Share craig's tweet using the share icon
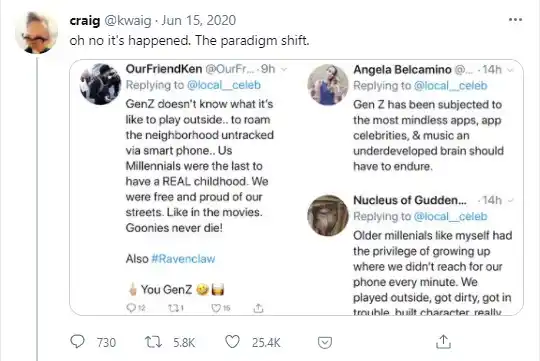Image resolution: width=540 pixels, height=361 pixels. [x=443, y=342]
